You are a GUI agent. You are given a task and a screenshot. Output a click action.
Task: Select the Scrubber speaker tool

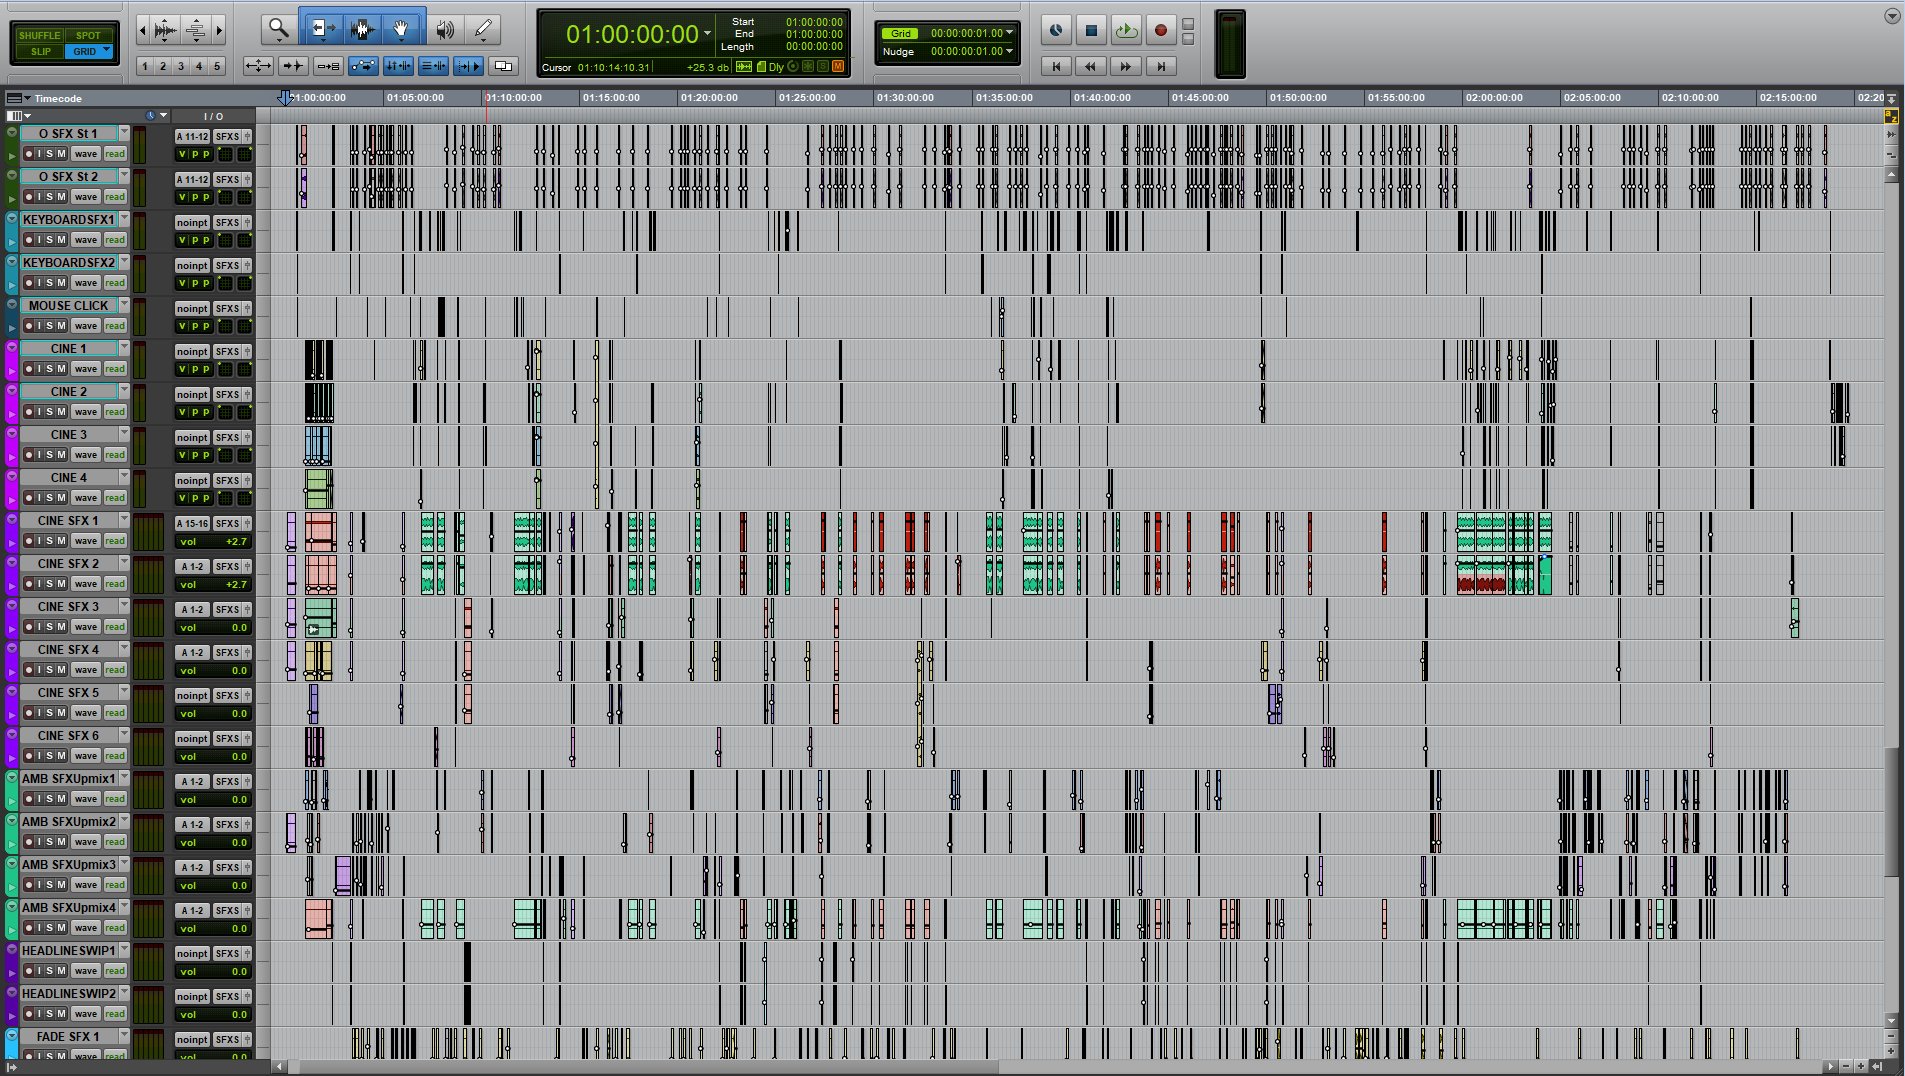pos(445,30)
